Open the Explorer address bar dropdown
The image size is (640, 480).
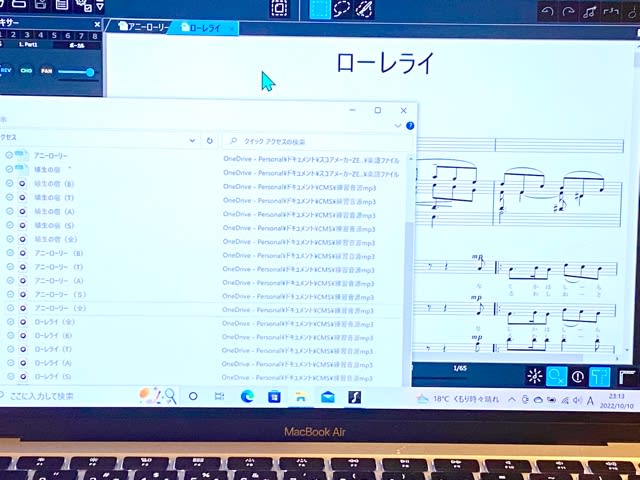click(x=192, y=141)
